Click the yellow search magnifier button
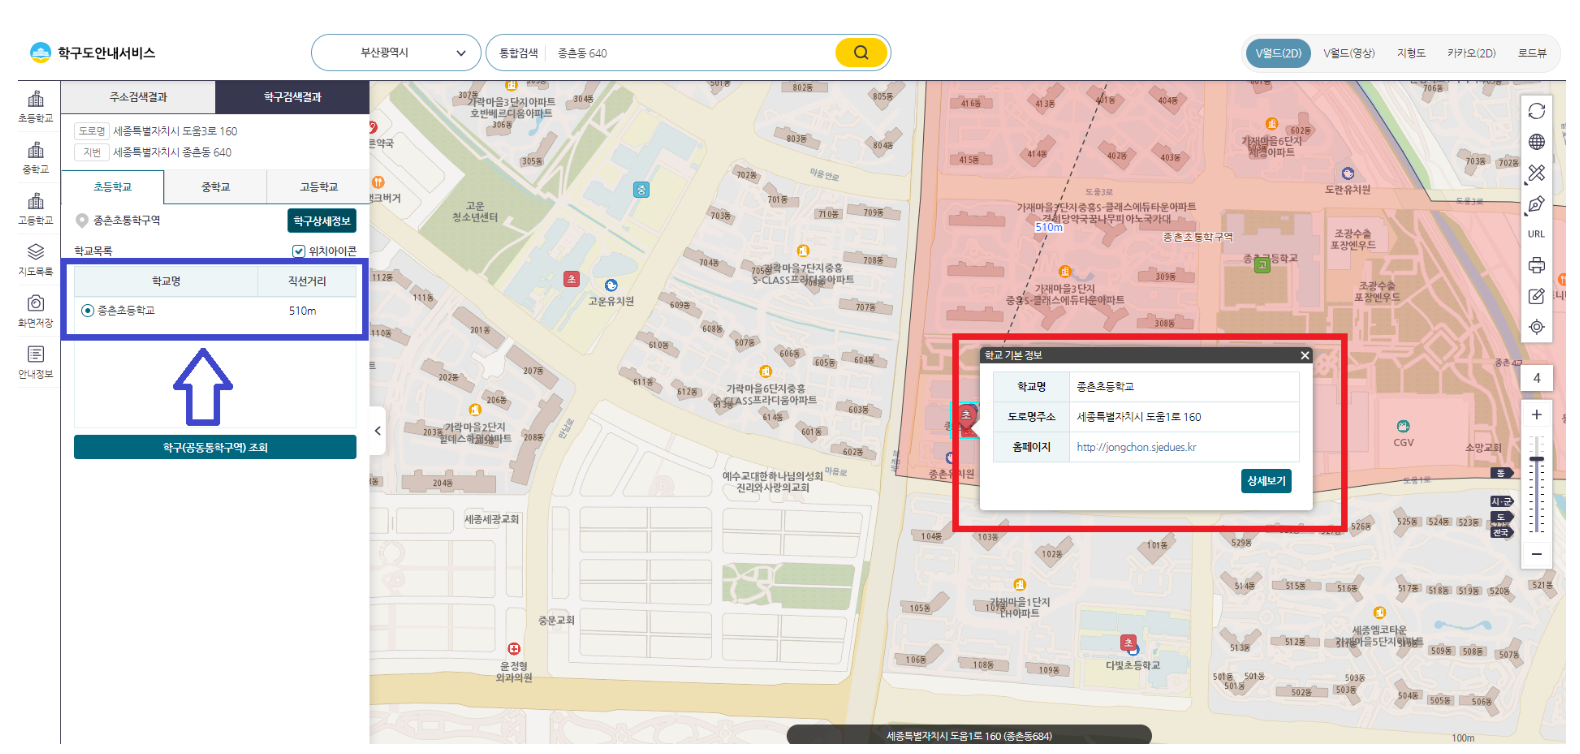 (x=861, y=53)
